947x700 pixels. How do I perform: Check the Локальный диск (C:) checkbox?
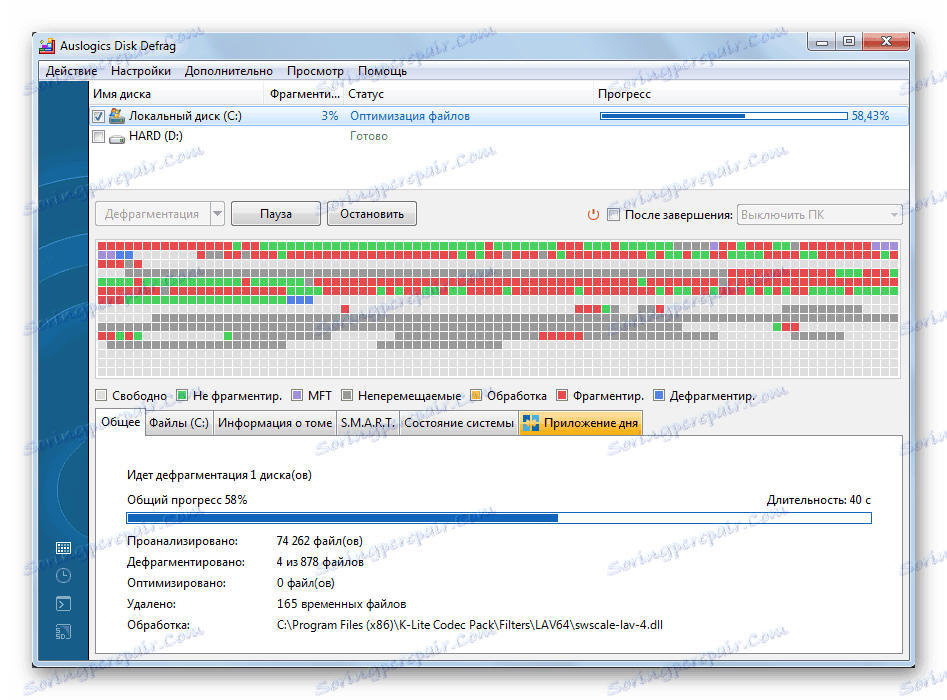pos(98,116)
